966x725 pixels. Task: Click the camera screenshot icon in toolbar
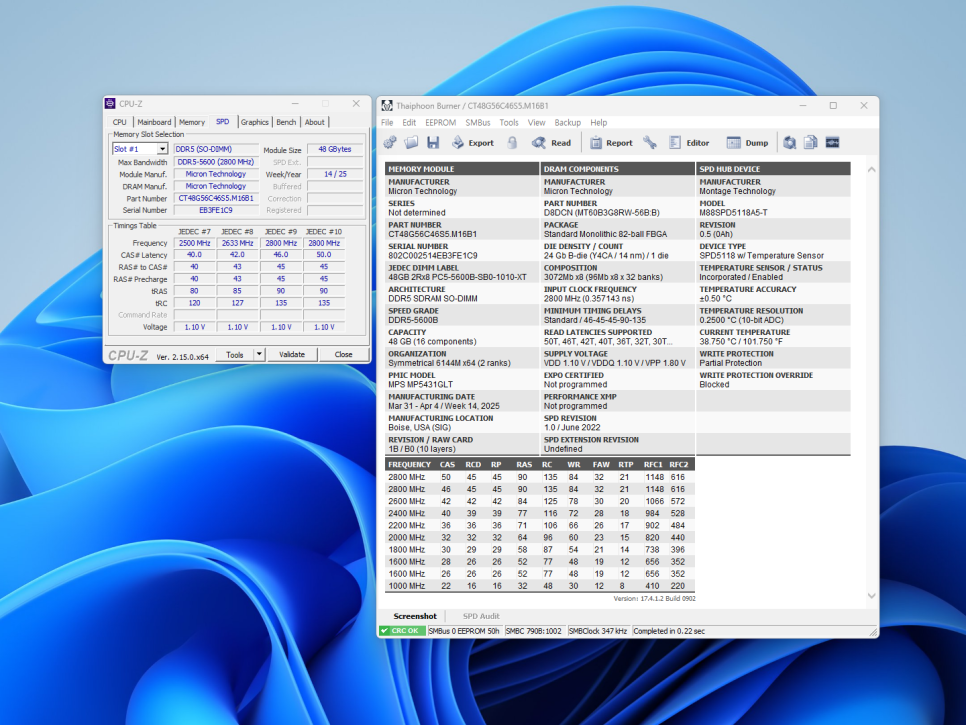click(x=789, y=142)
